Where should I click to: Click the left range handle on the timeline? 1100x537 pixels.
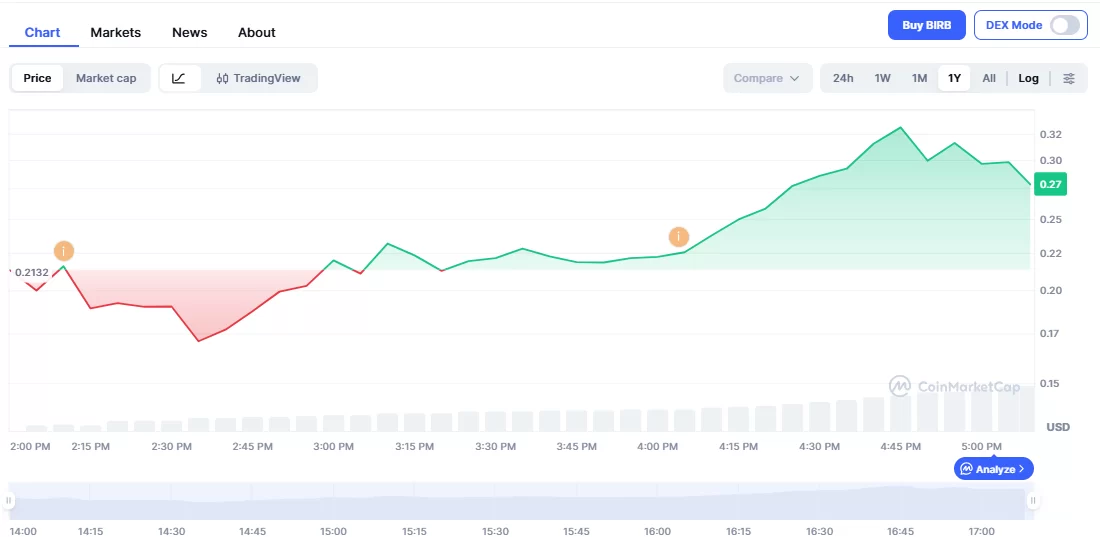tap(10, 500)
